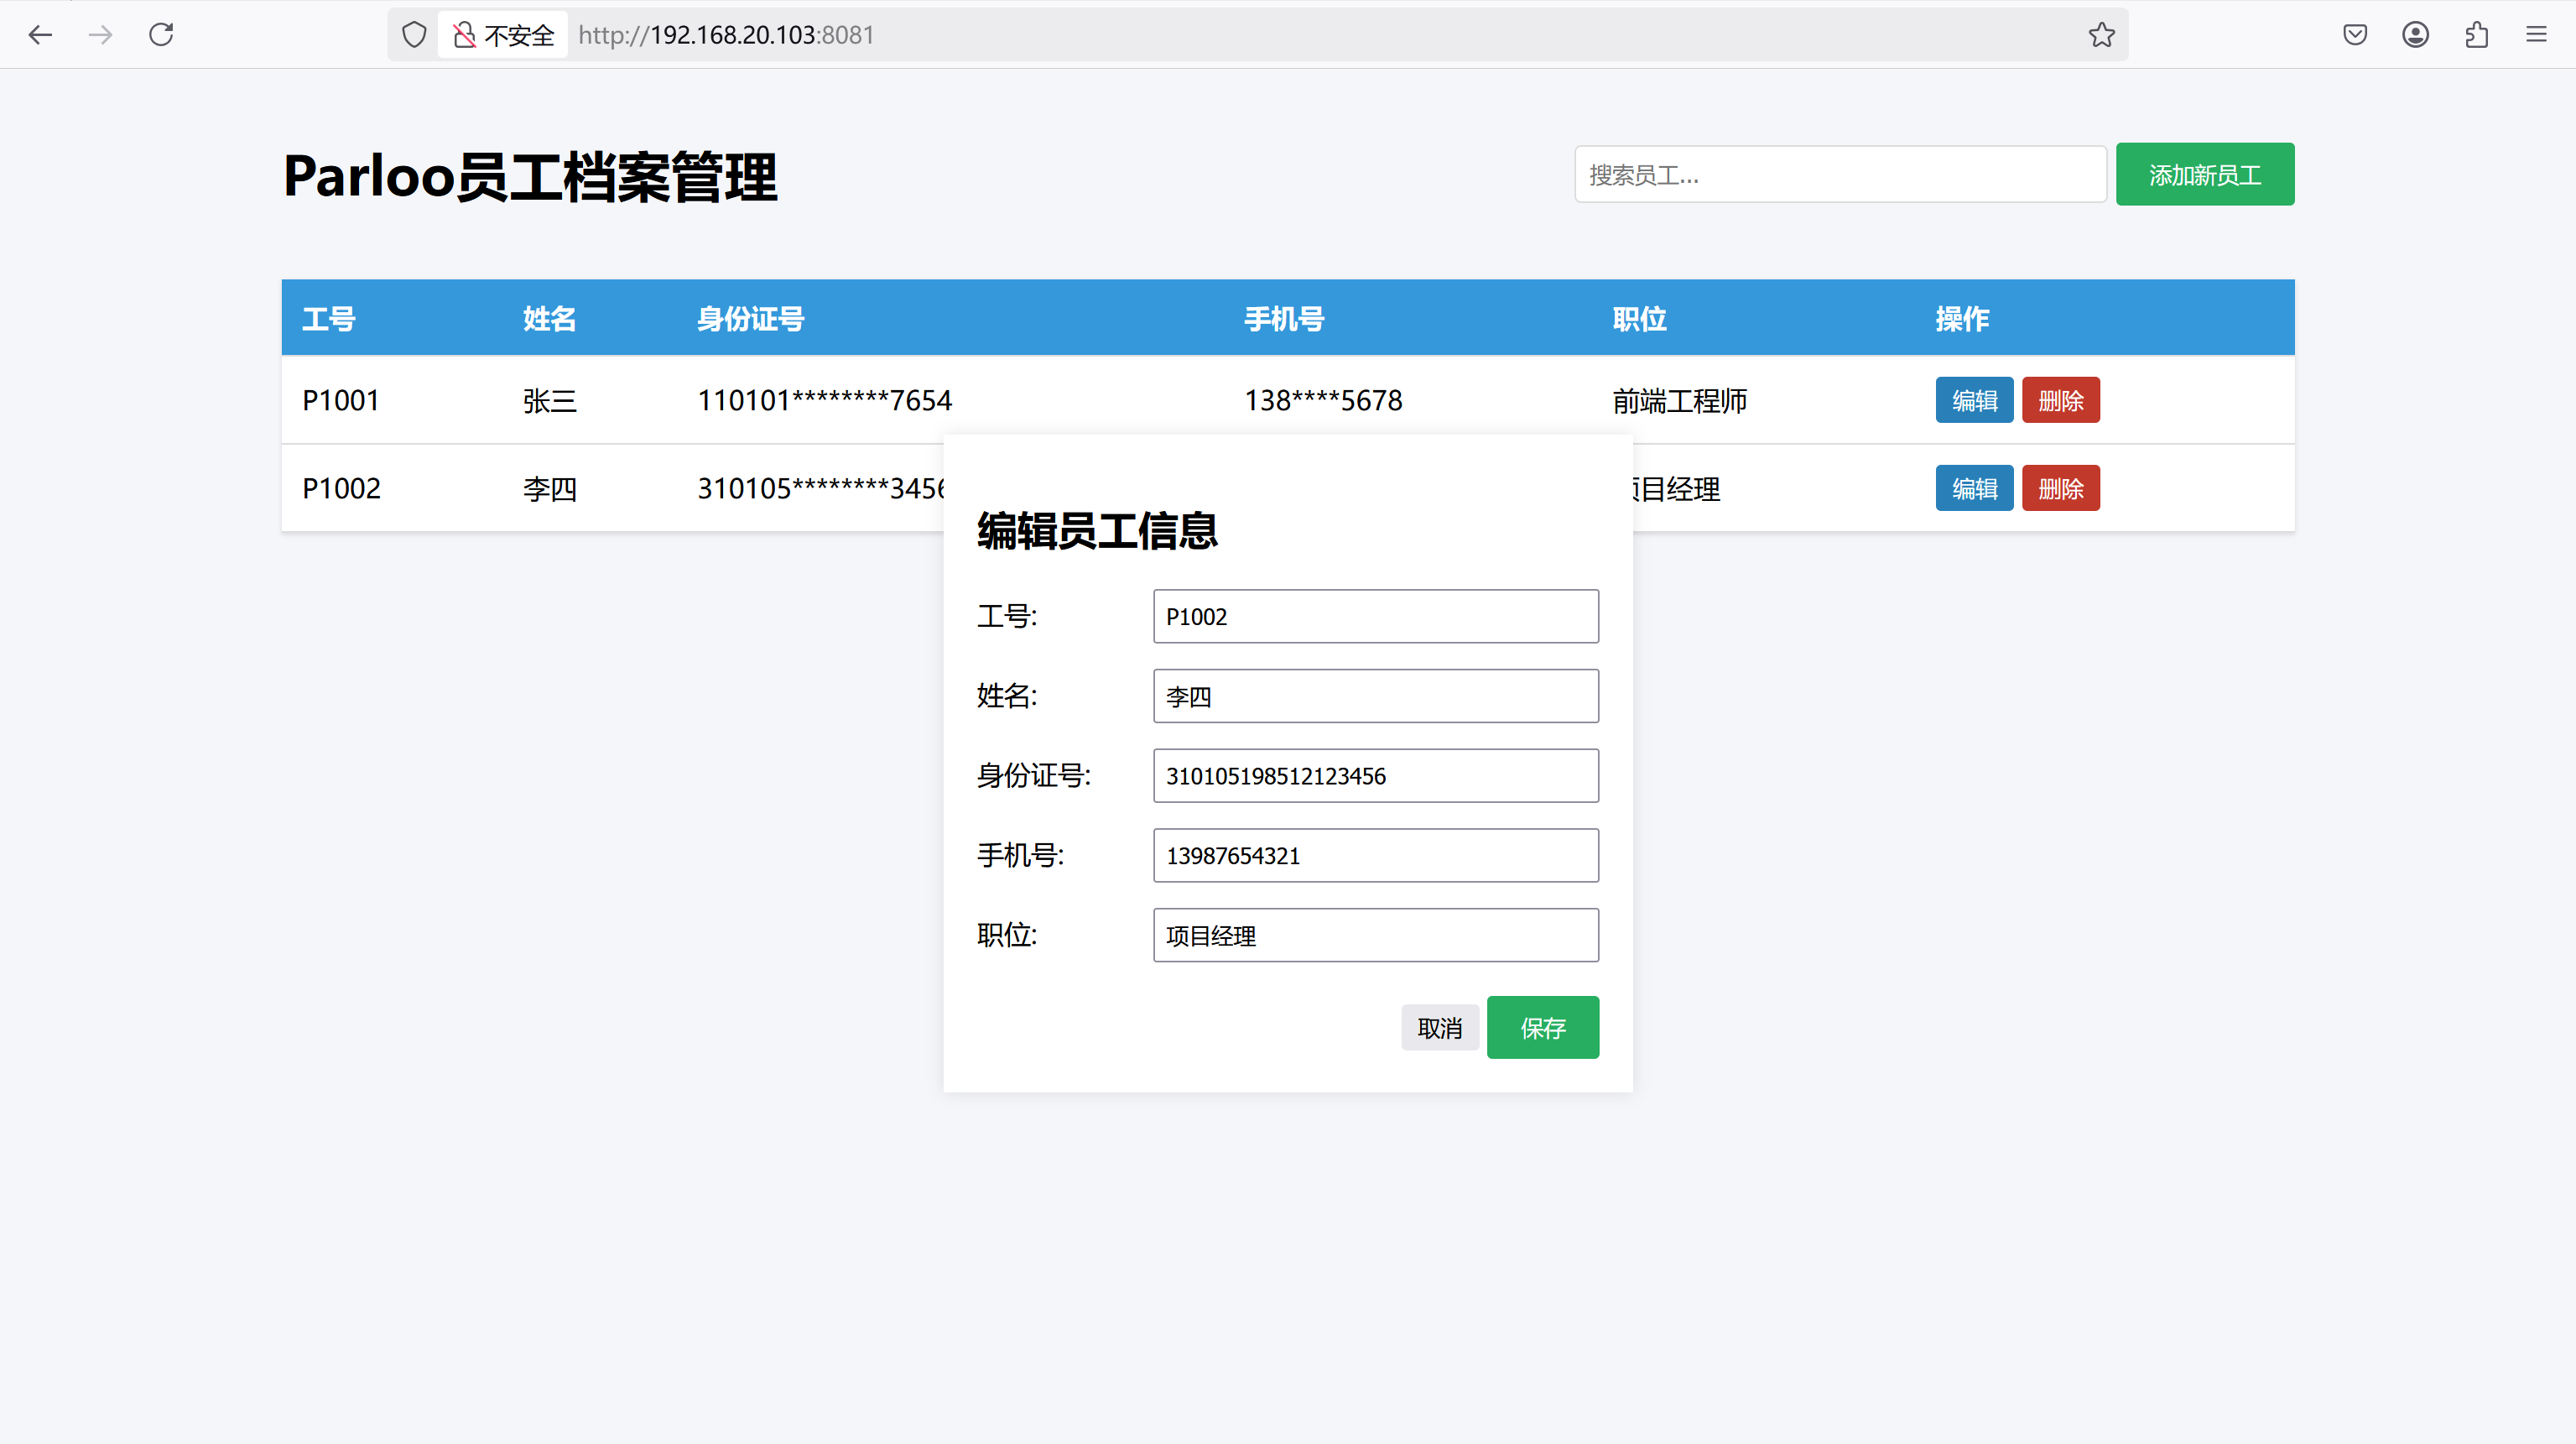The width and height of the screenshot is (2576, 1444).
Task: Click the 工号 field containing P1002
Action: pos(1376,616)
